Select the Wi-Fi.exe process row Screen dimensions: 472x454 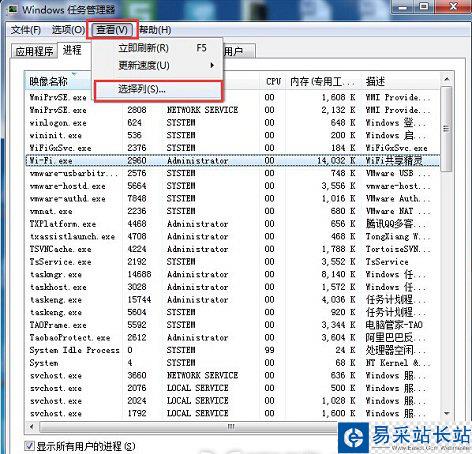pos(232,161)
